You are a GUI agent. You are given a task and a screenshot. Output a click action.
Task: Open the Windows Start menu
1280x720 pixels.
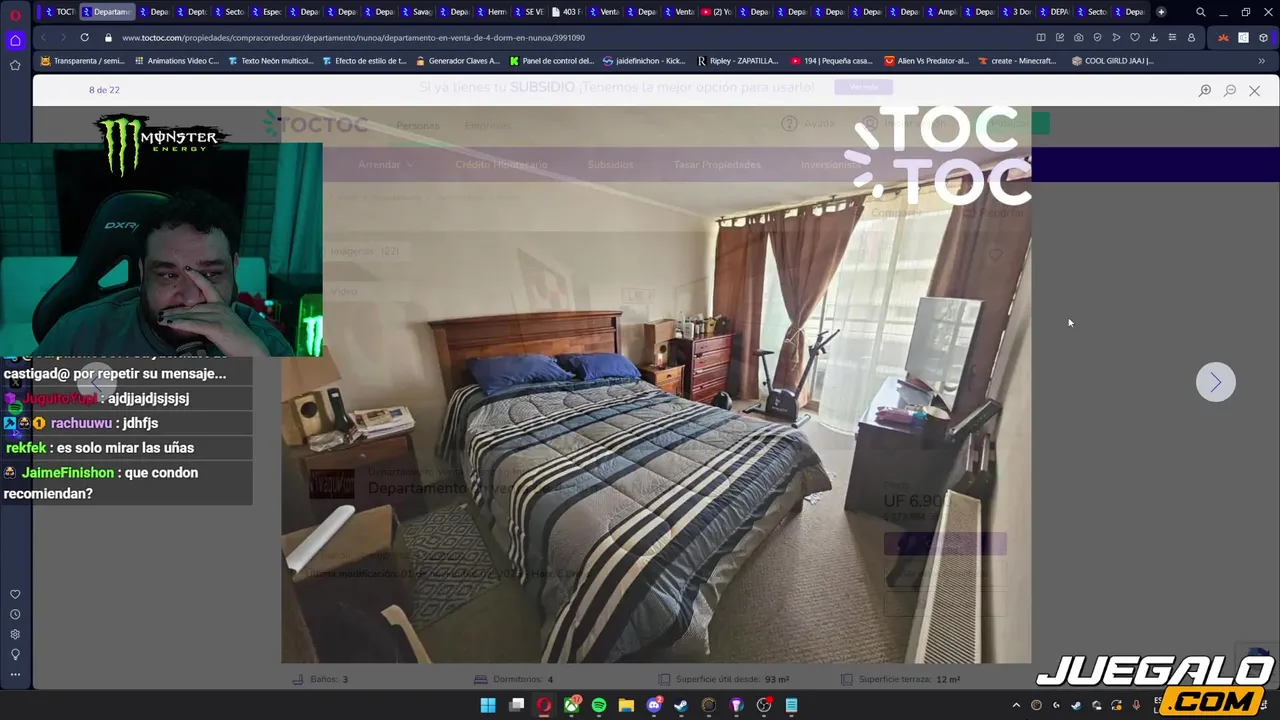[488, 705]
